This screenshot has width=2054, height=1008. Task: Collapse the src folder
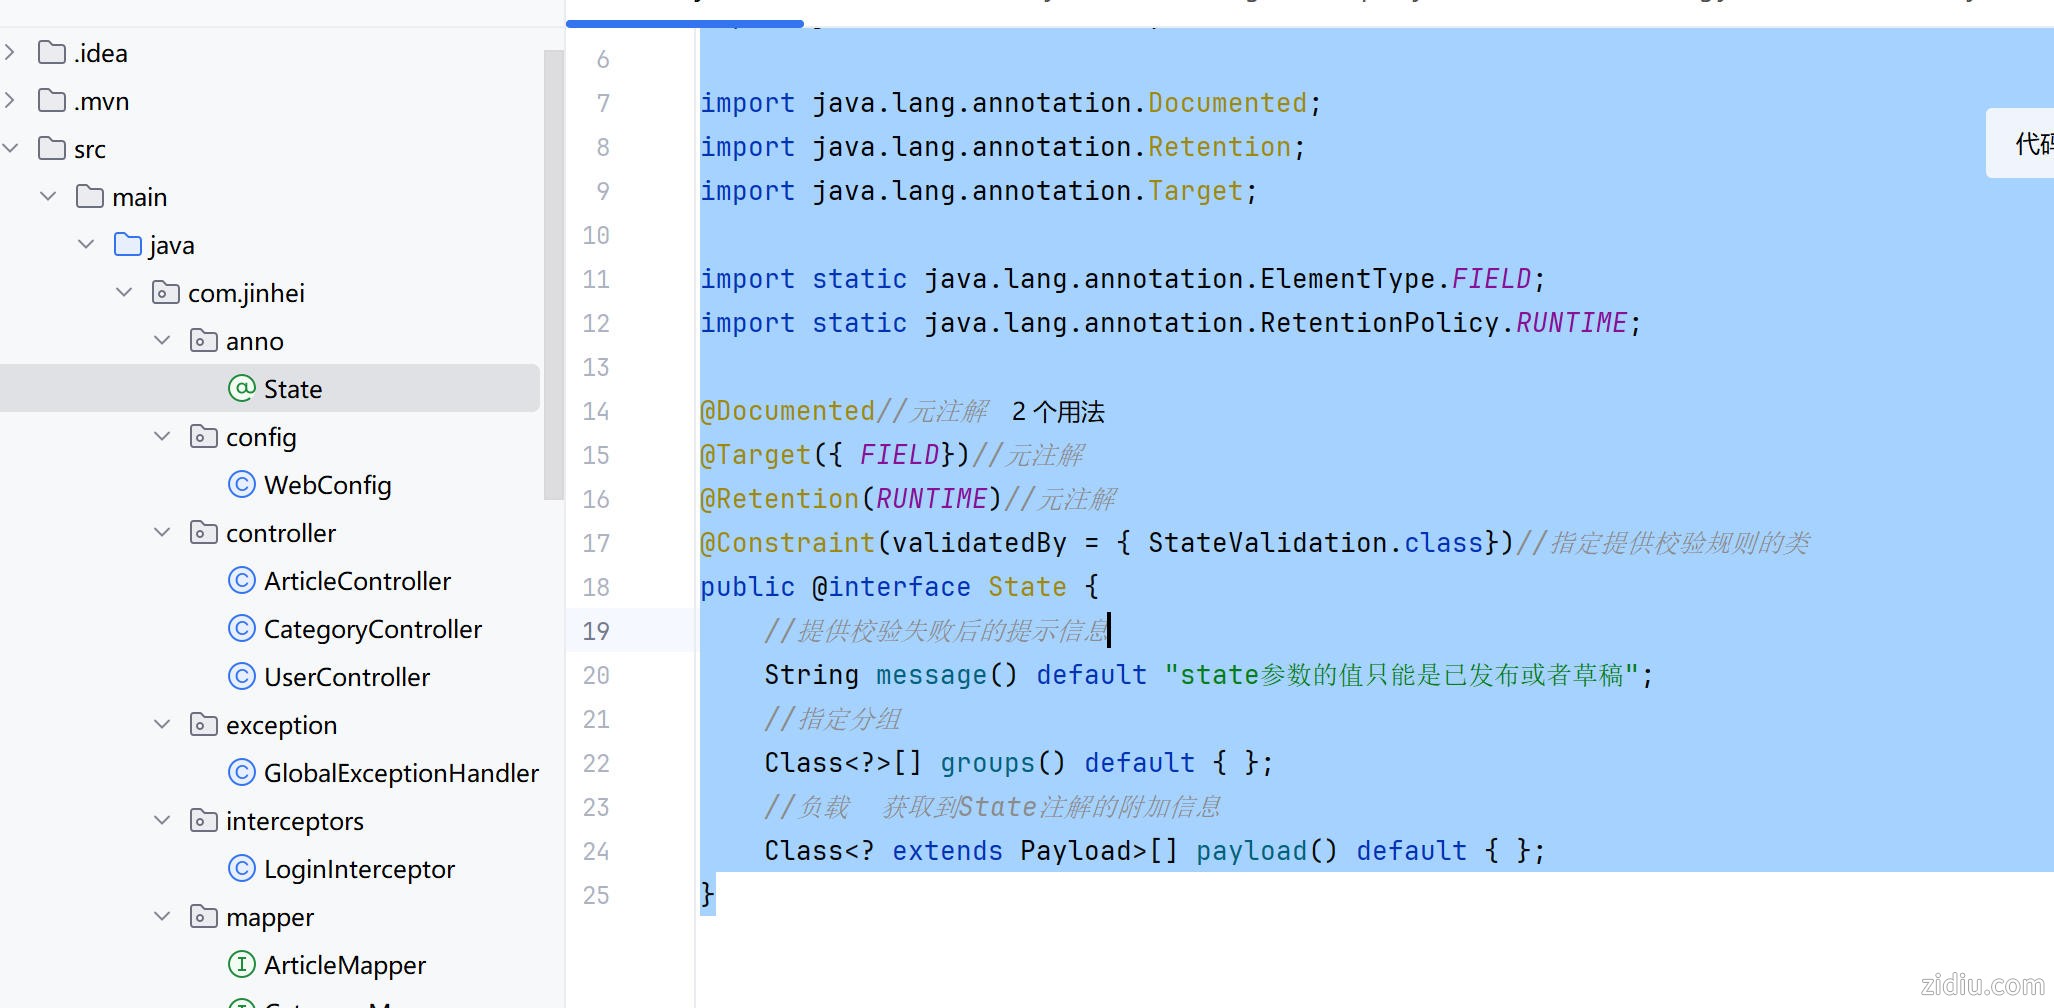[x=11, y=149]
